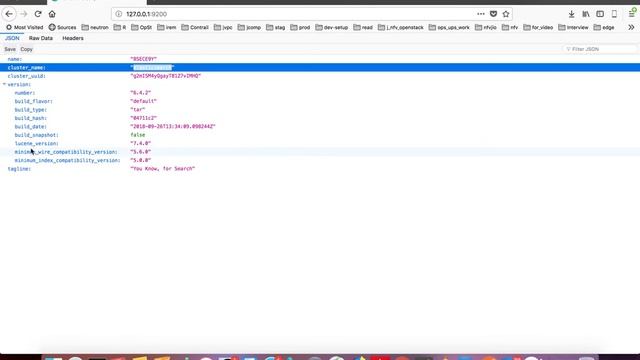Open the nfv bookmarks folder
Viewport: 640px width, 360px height.
coord(510,27)
